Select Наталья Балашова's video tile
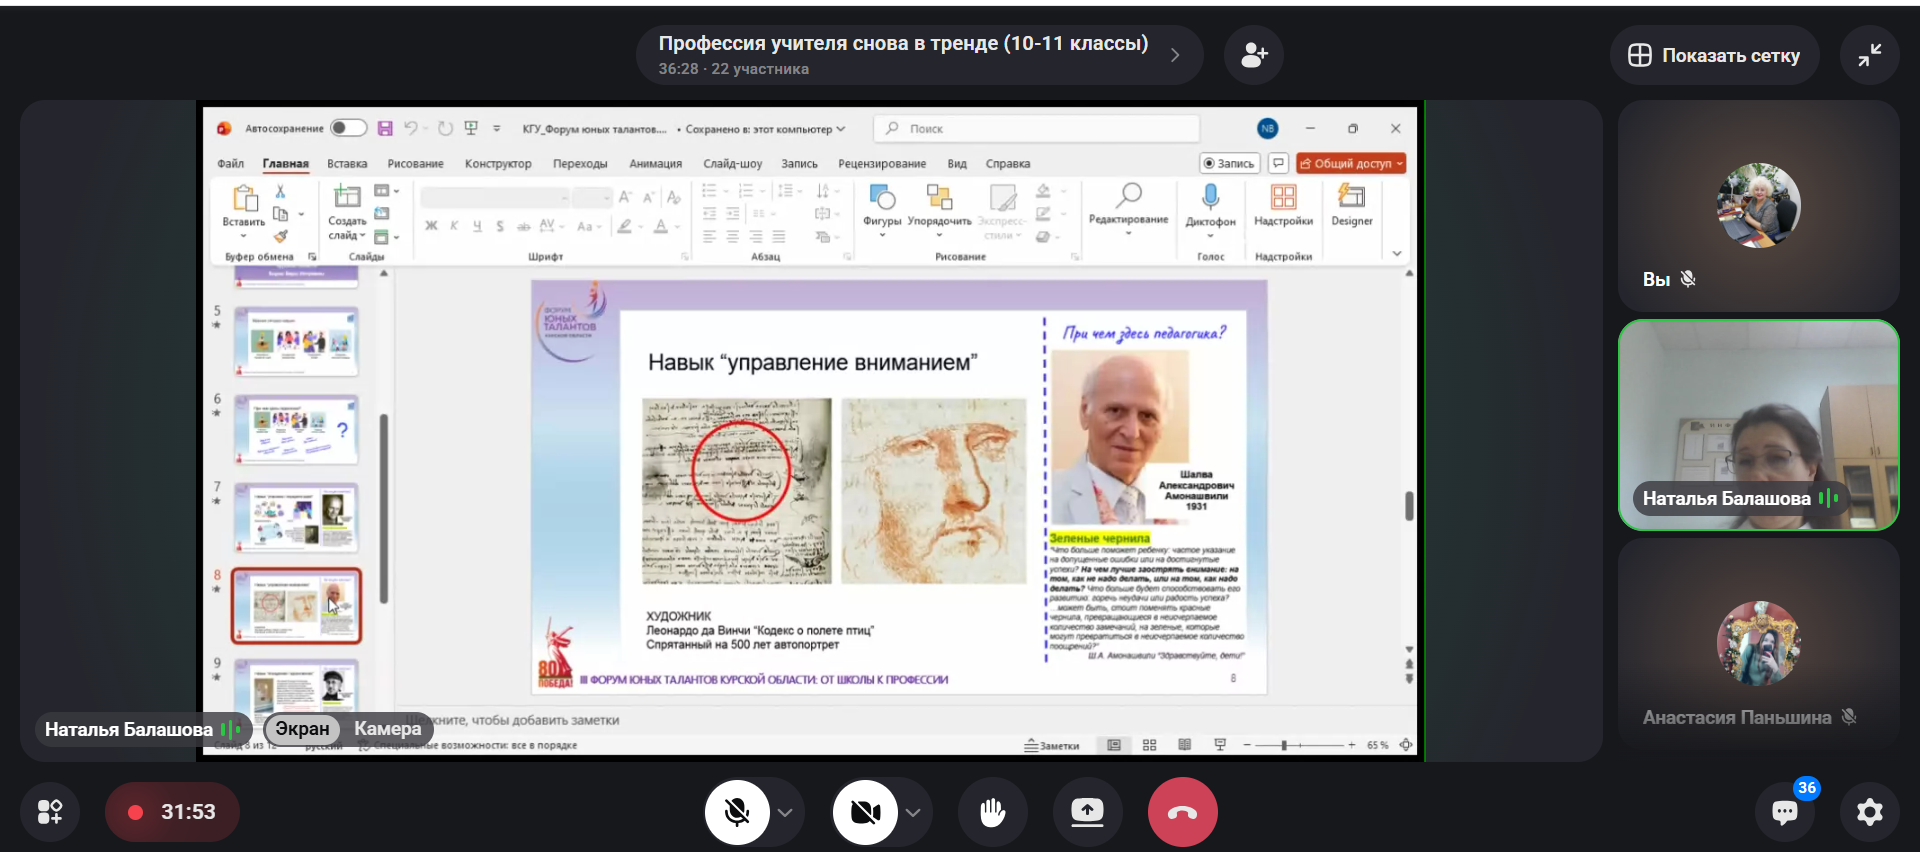 pos(1758,425)
